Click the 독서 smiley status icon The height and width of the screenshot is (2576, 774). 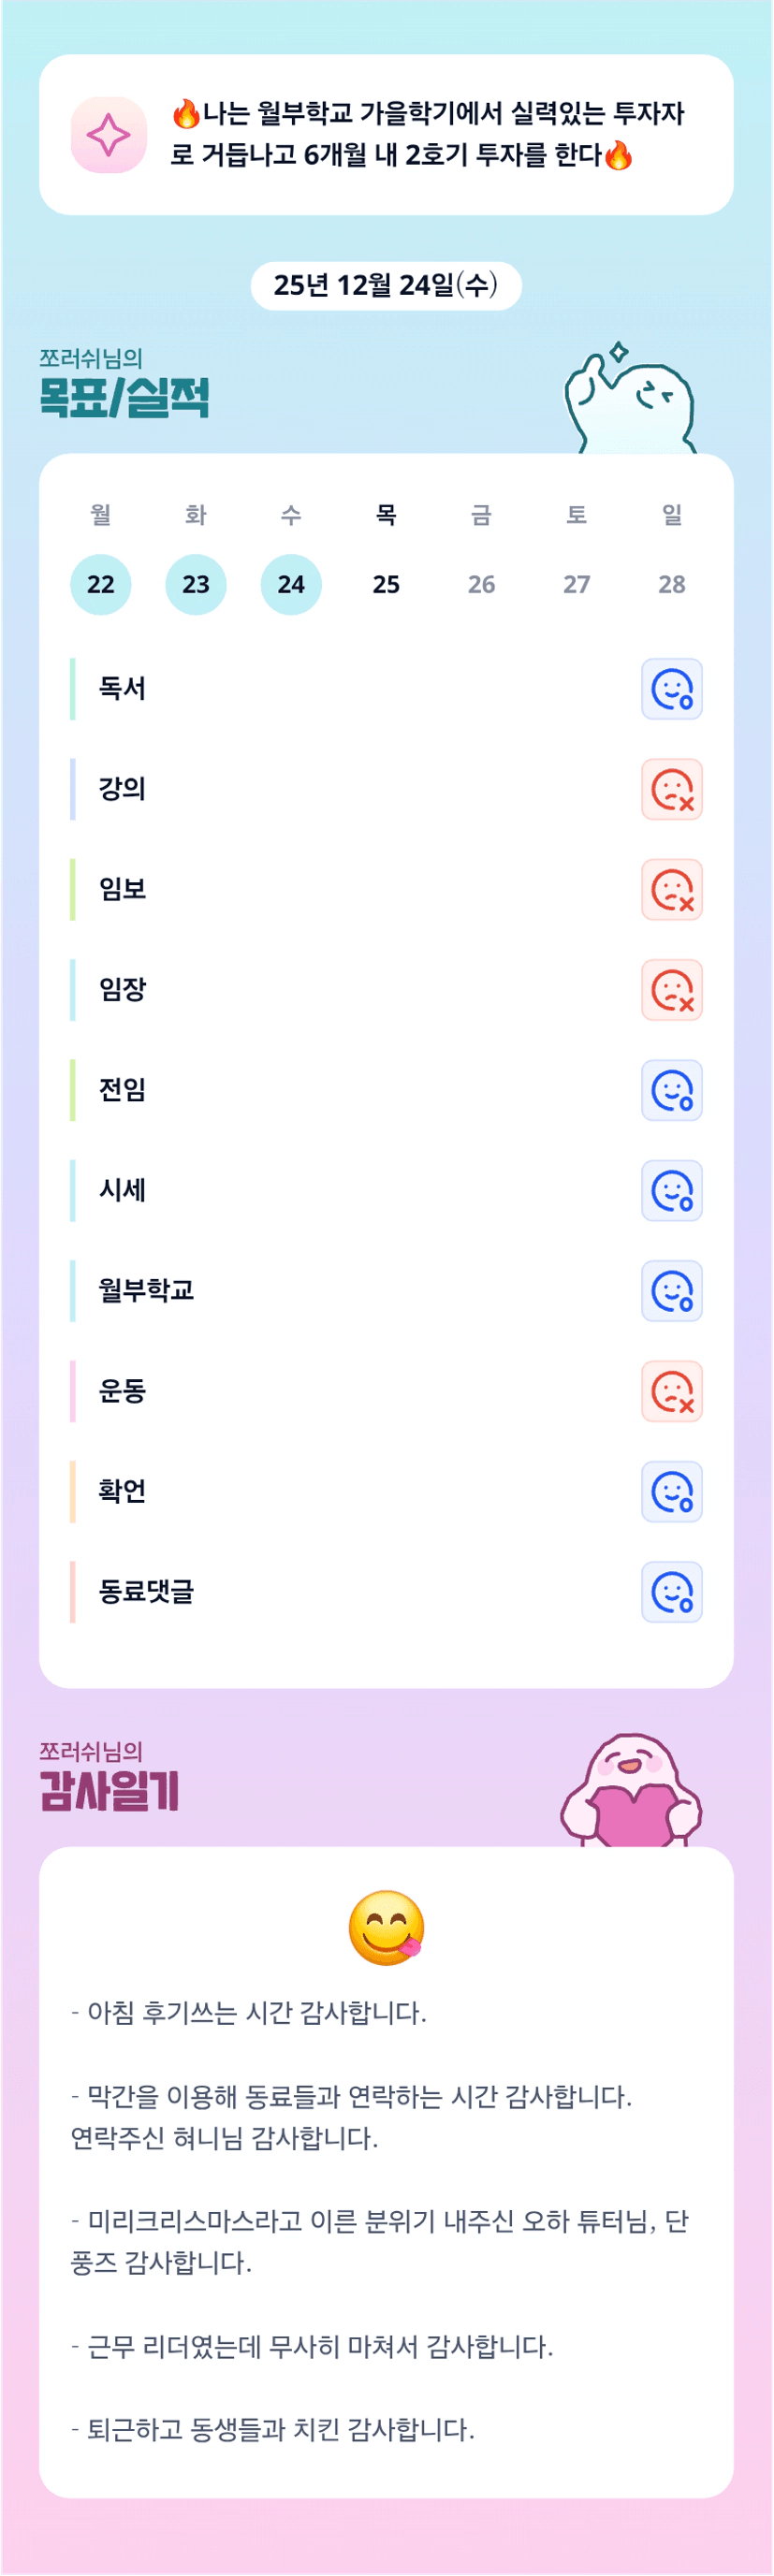coord(671,689)
